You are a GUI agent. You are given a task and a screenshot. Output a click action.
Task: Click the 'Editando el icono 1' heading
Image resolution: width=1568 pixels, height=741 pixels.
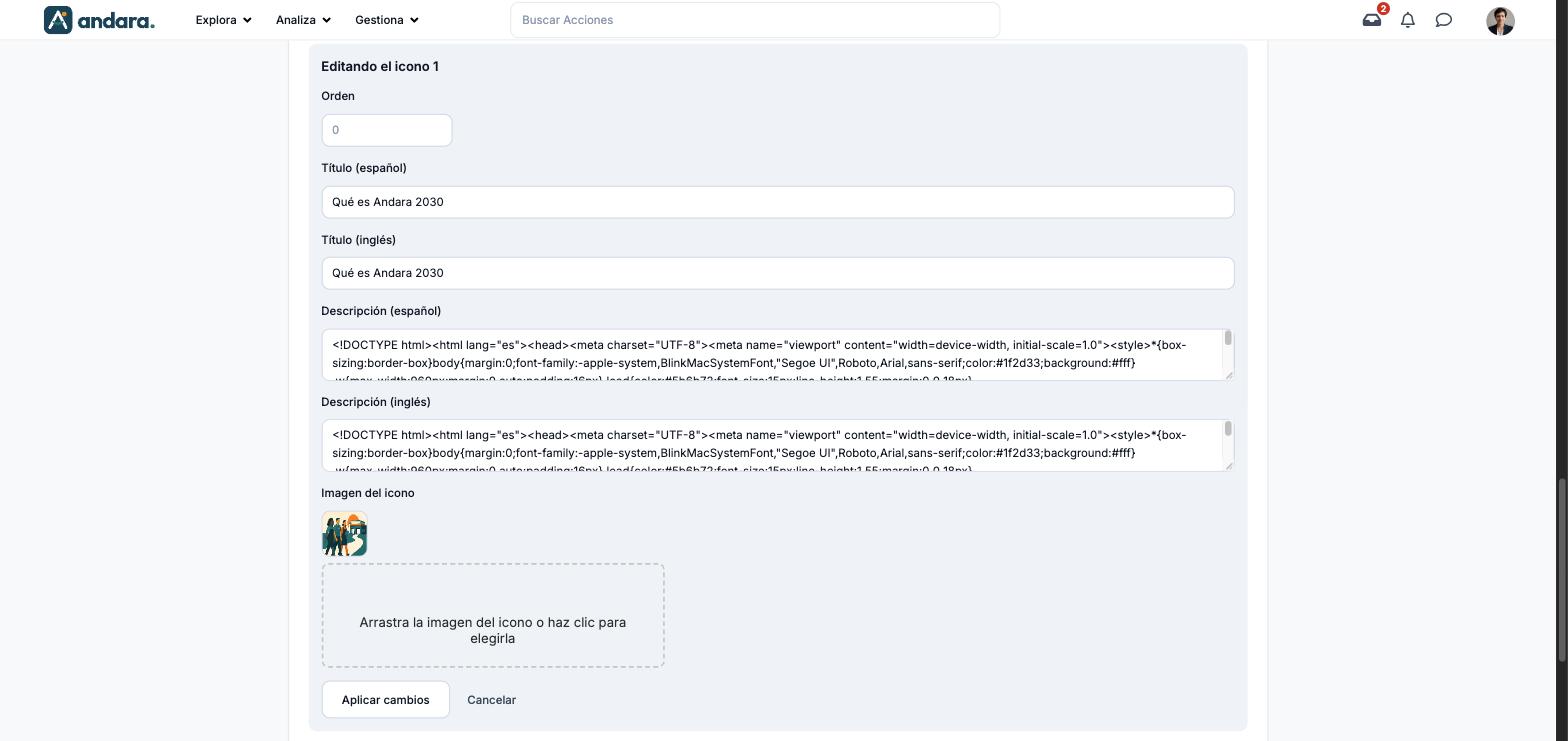coord(380,66)
